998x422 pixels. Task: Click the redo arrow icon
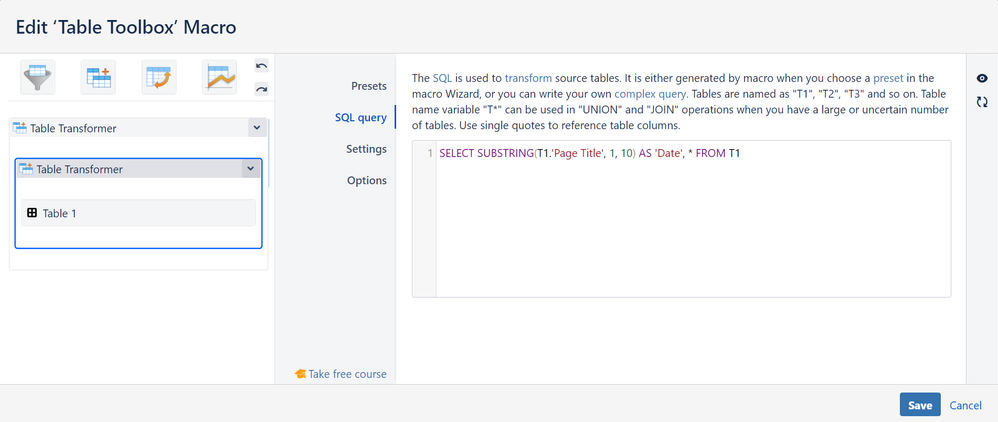click(261, 88)
